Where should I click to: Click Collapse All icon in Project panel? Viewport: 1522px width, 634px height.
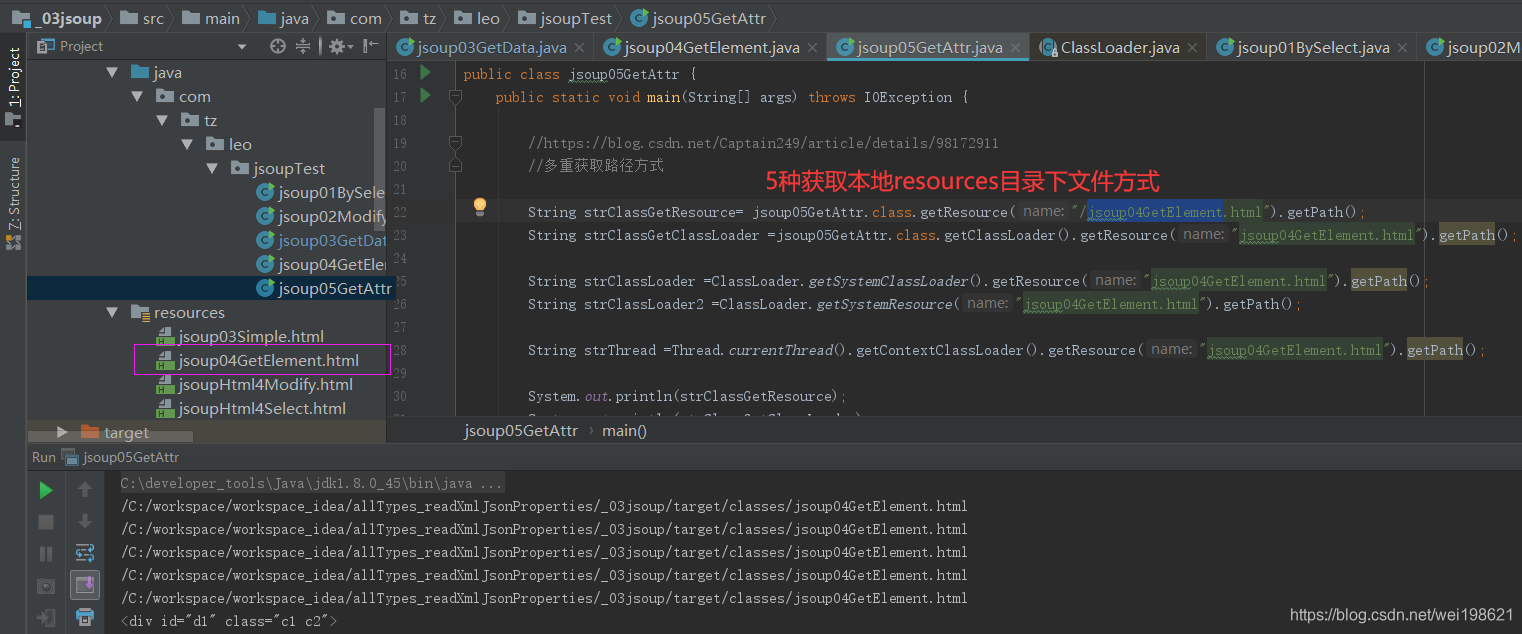pyautogui.click(x=305, y=46)
